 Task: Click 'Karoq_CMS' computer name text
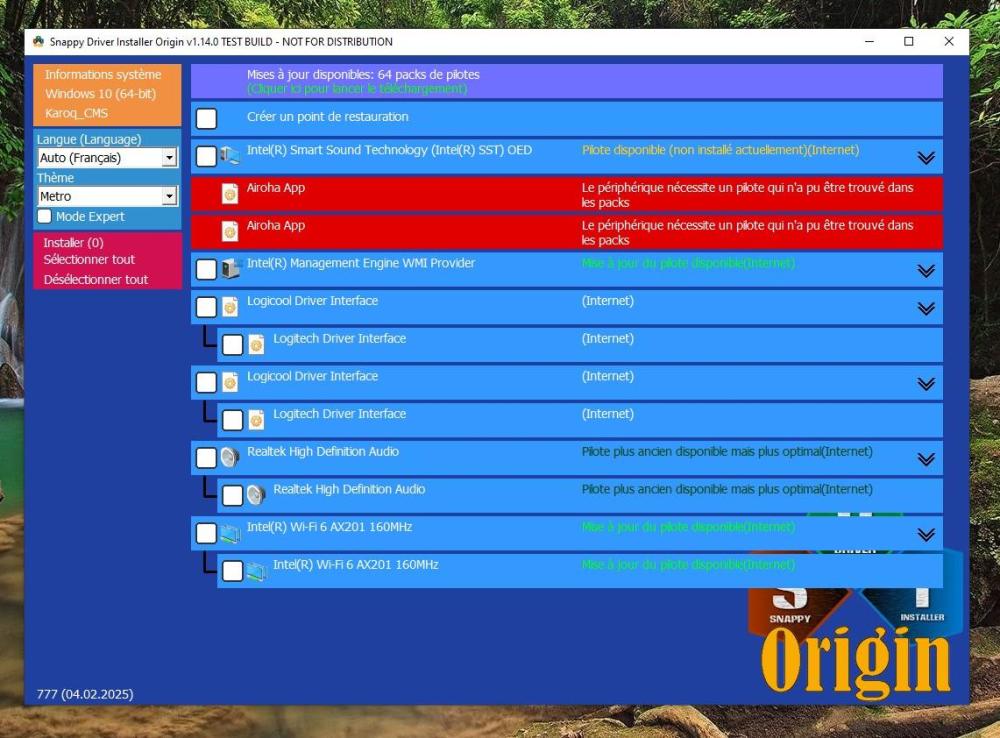coord(76,113)
